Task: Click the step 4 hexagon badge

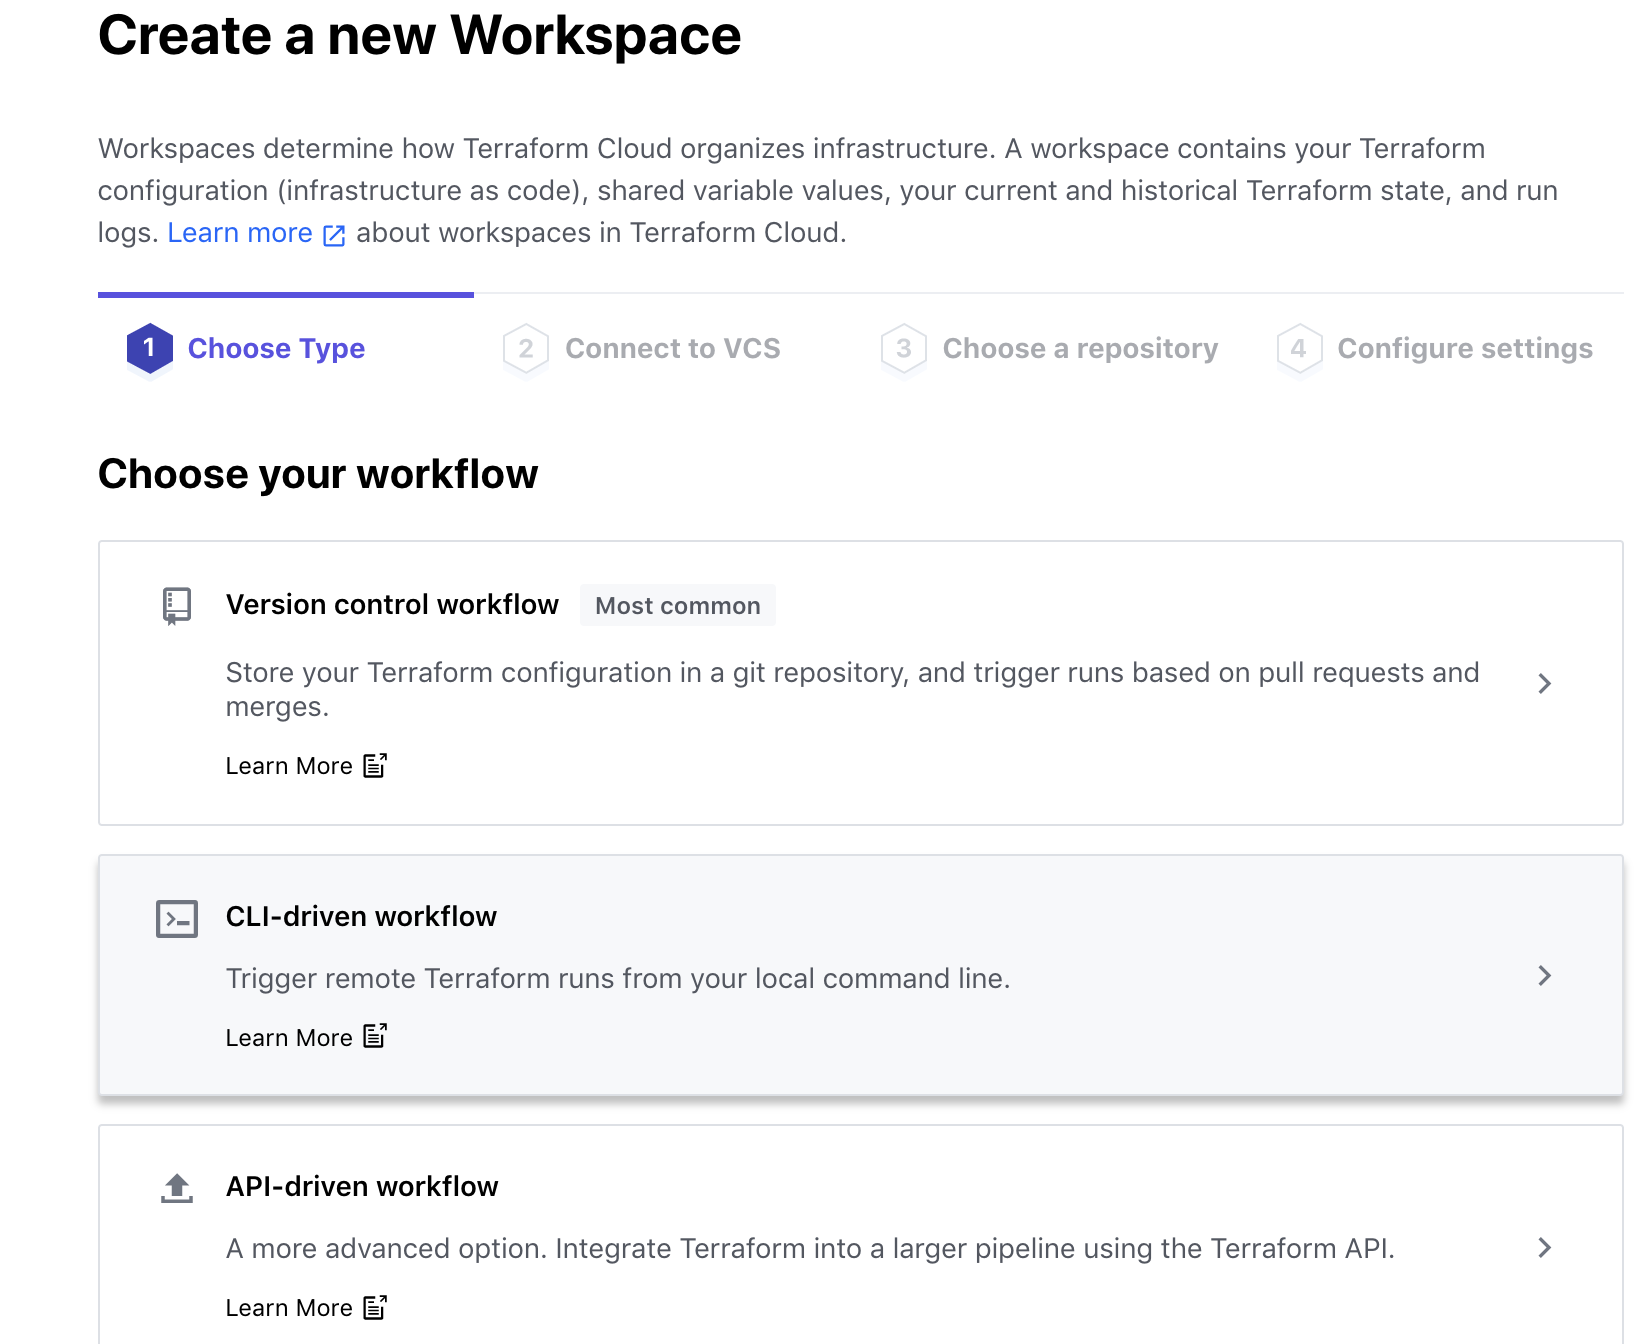Action: (1299, 348)
